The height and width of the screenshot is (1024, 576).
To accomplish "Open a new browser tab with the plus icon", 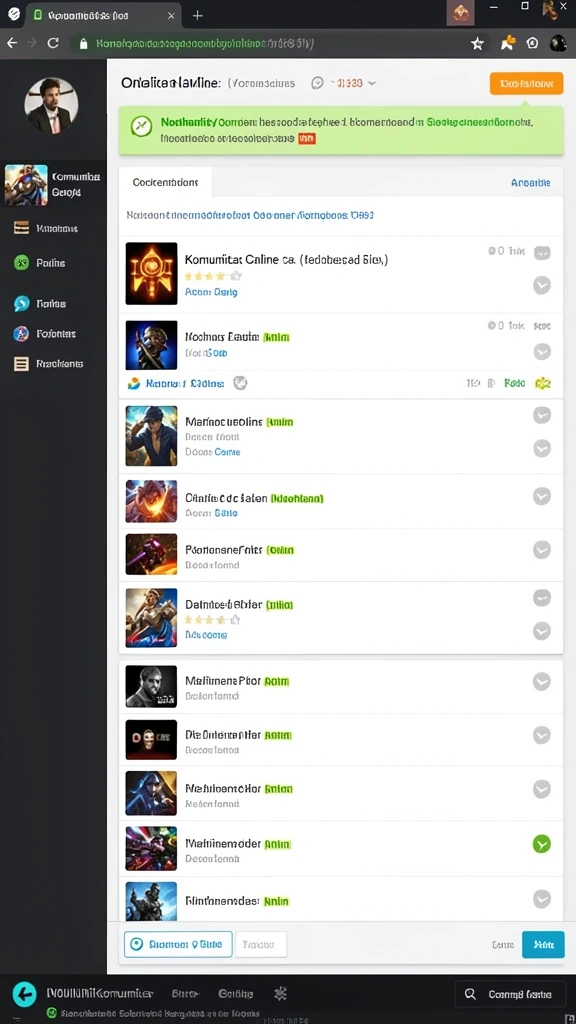I will click(x=197, y=15).
